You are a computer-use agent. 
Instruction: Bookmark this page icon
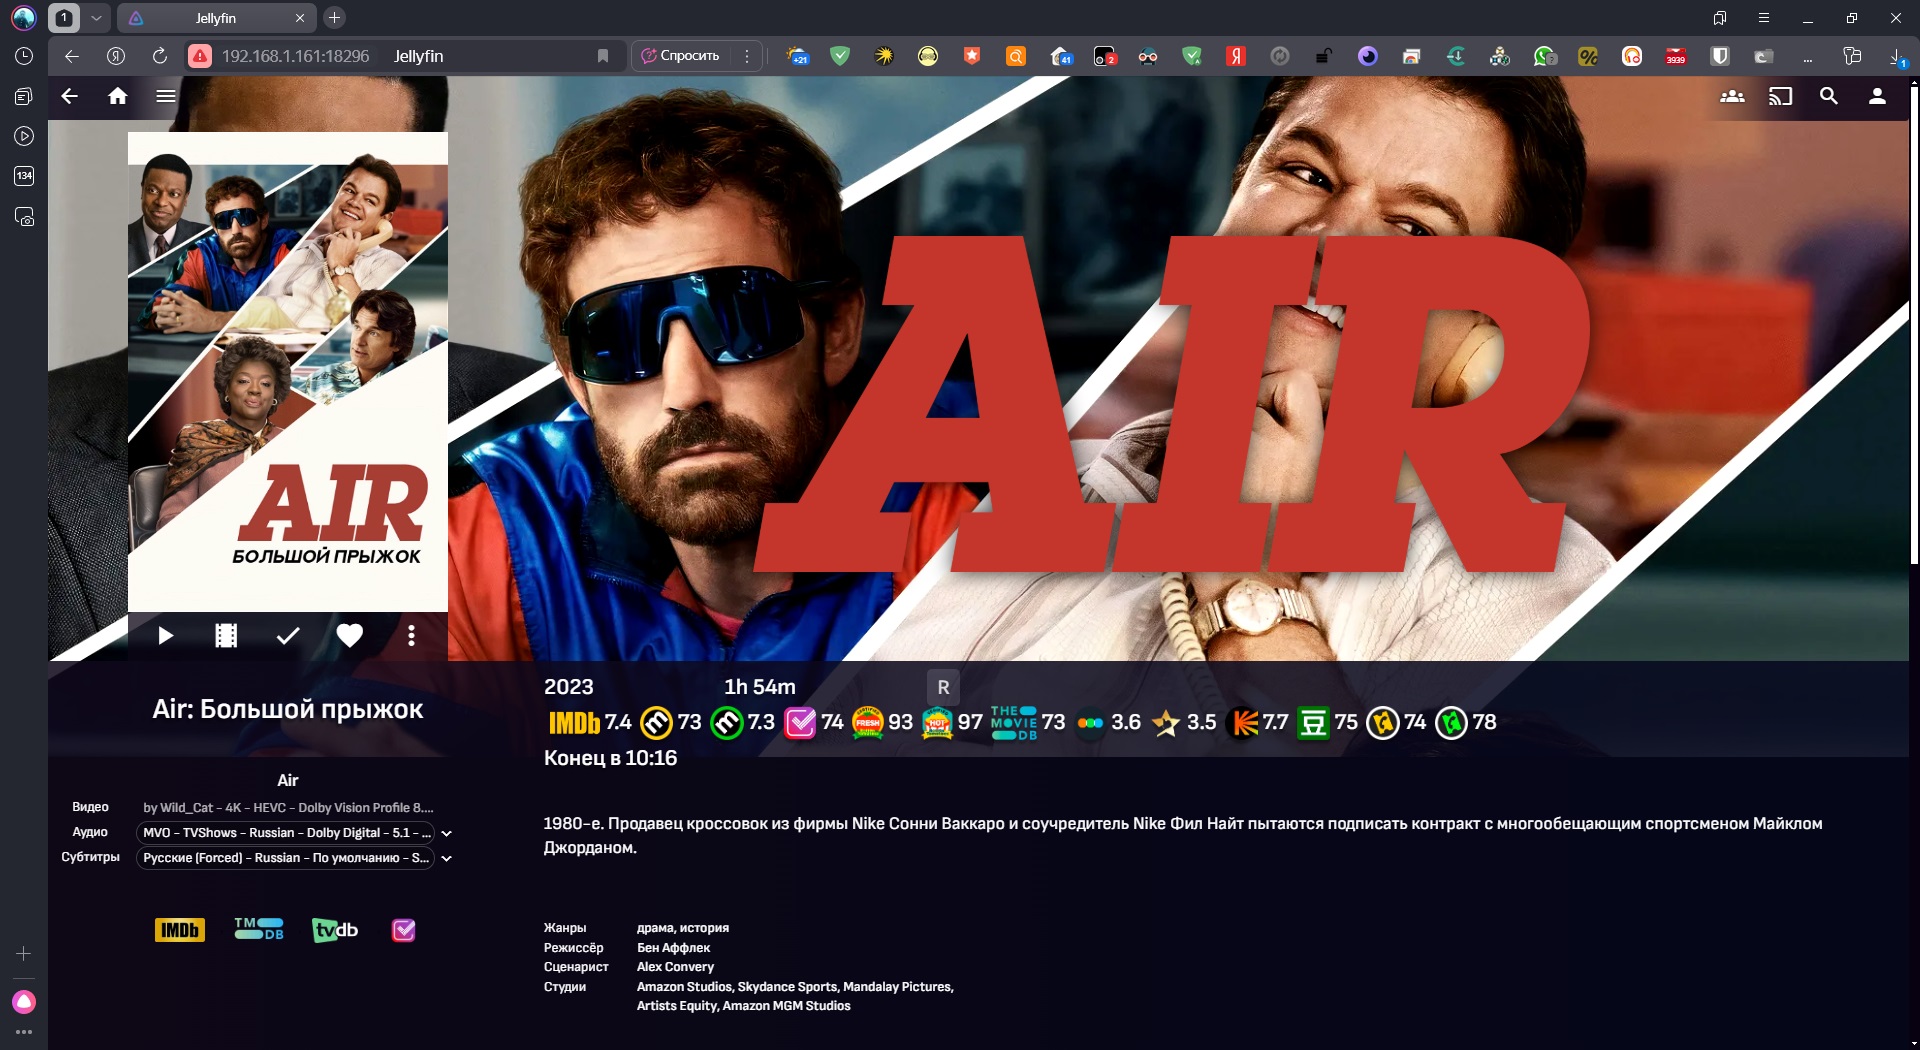603,56
